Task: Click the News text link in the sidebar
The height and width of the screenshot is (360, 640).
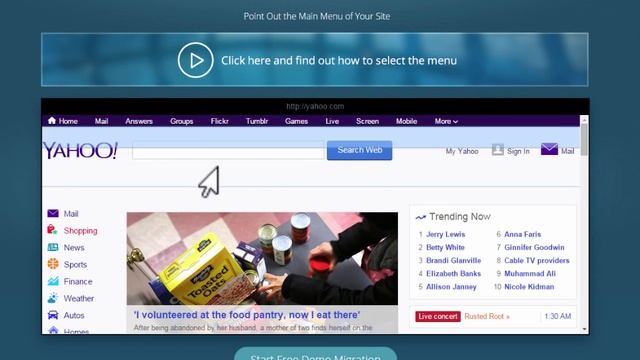Action: pyautogui.click(x=74, y=247)
